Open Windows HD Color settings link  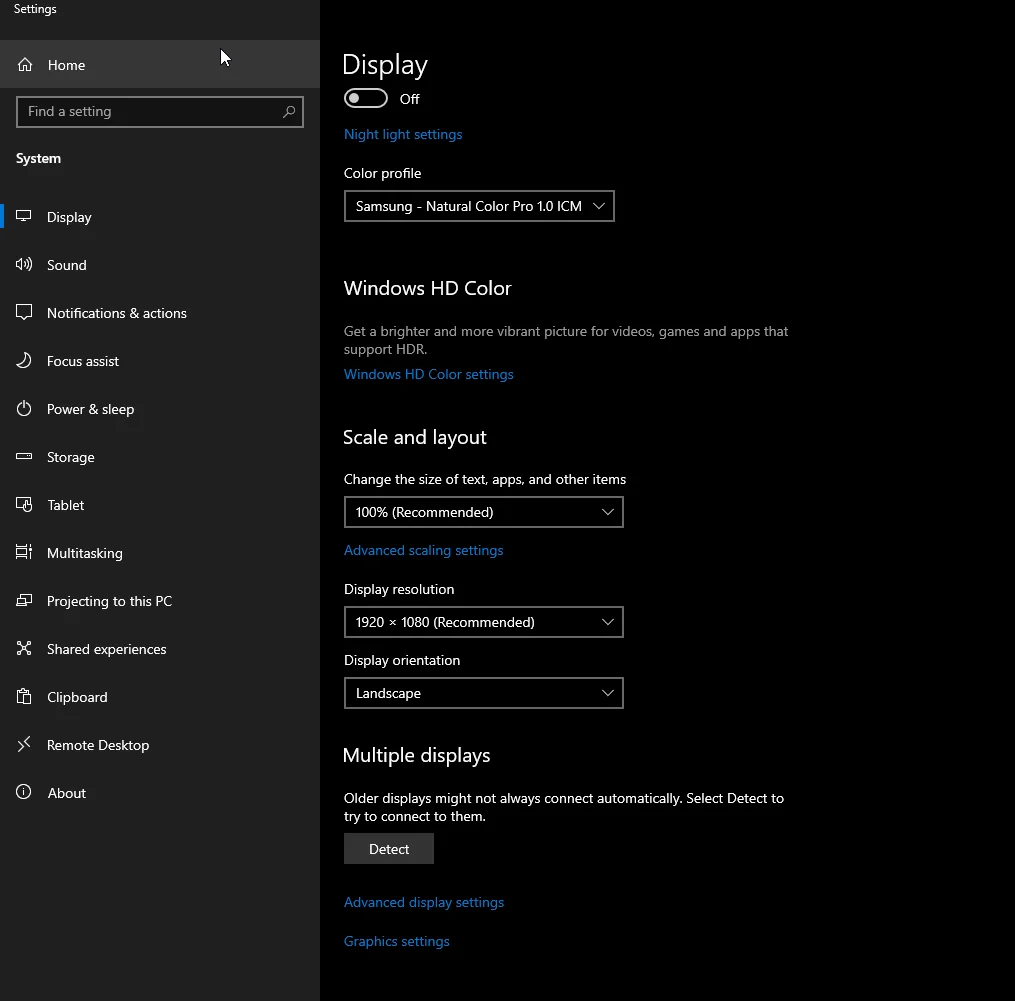click(x=429, y=374)
